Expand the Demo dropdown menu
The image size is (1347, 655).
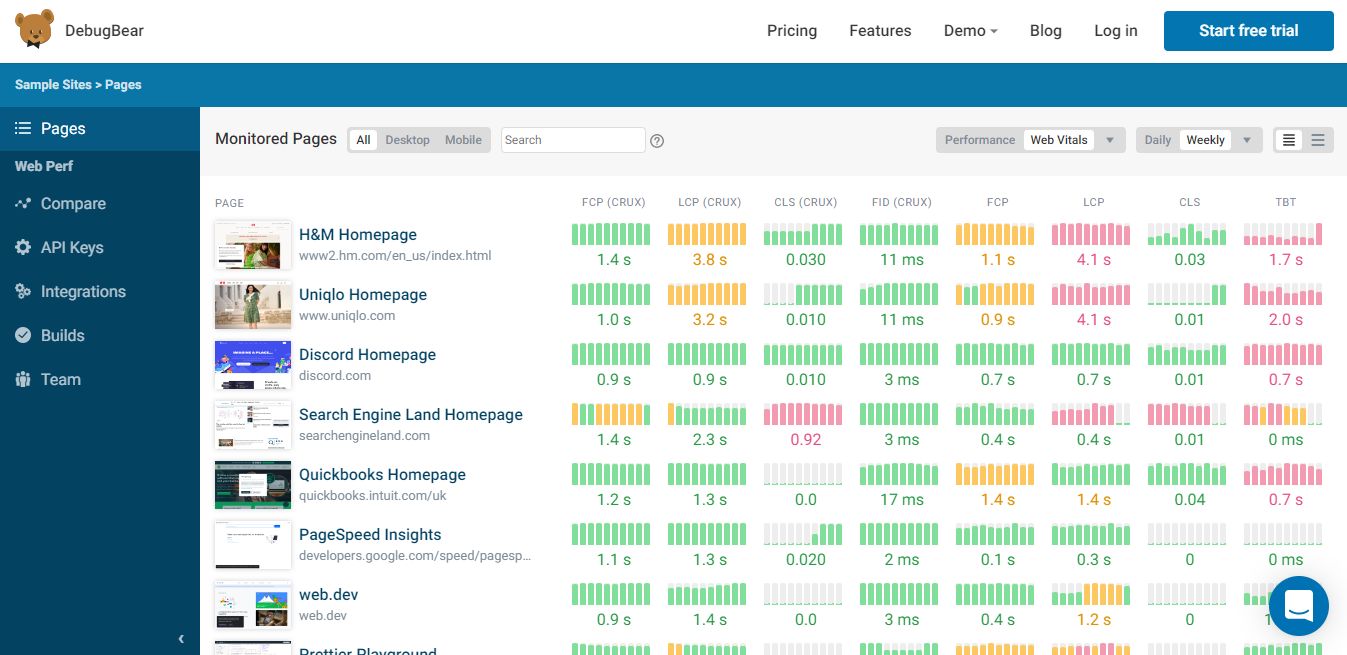pos(970,31)
